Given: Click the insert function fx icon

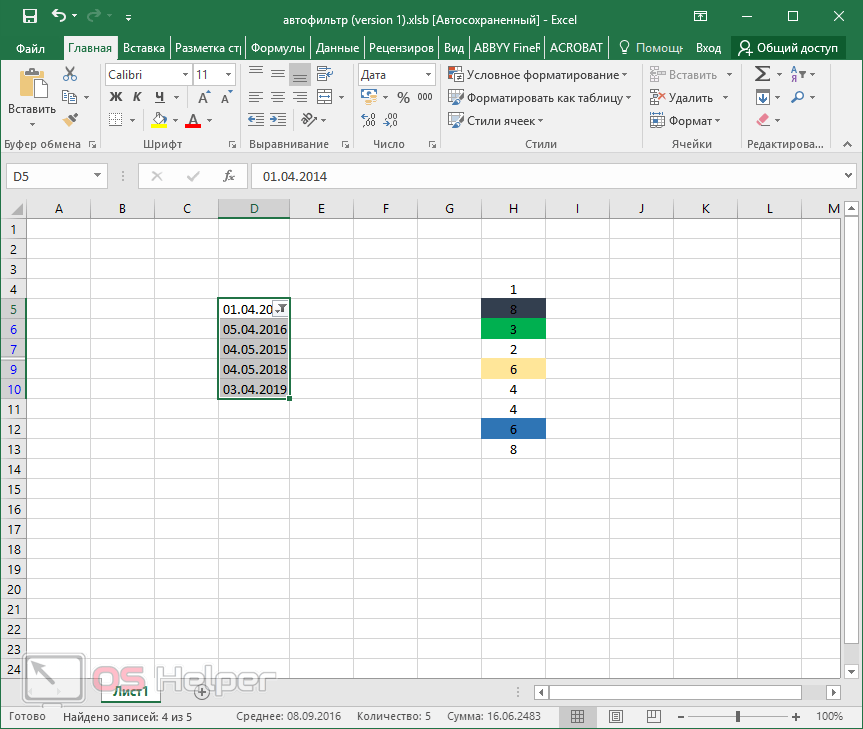Looking at the screenshot, I should pyautogui.click(x=228, y=176).
